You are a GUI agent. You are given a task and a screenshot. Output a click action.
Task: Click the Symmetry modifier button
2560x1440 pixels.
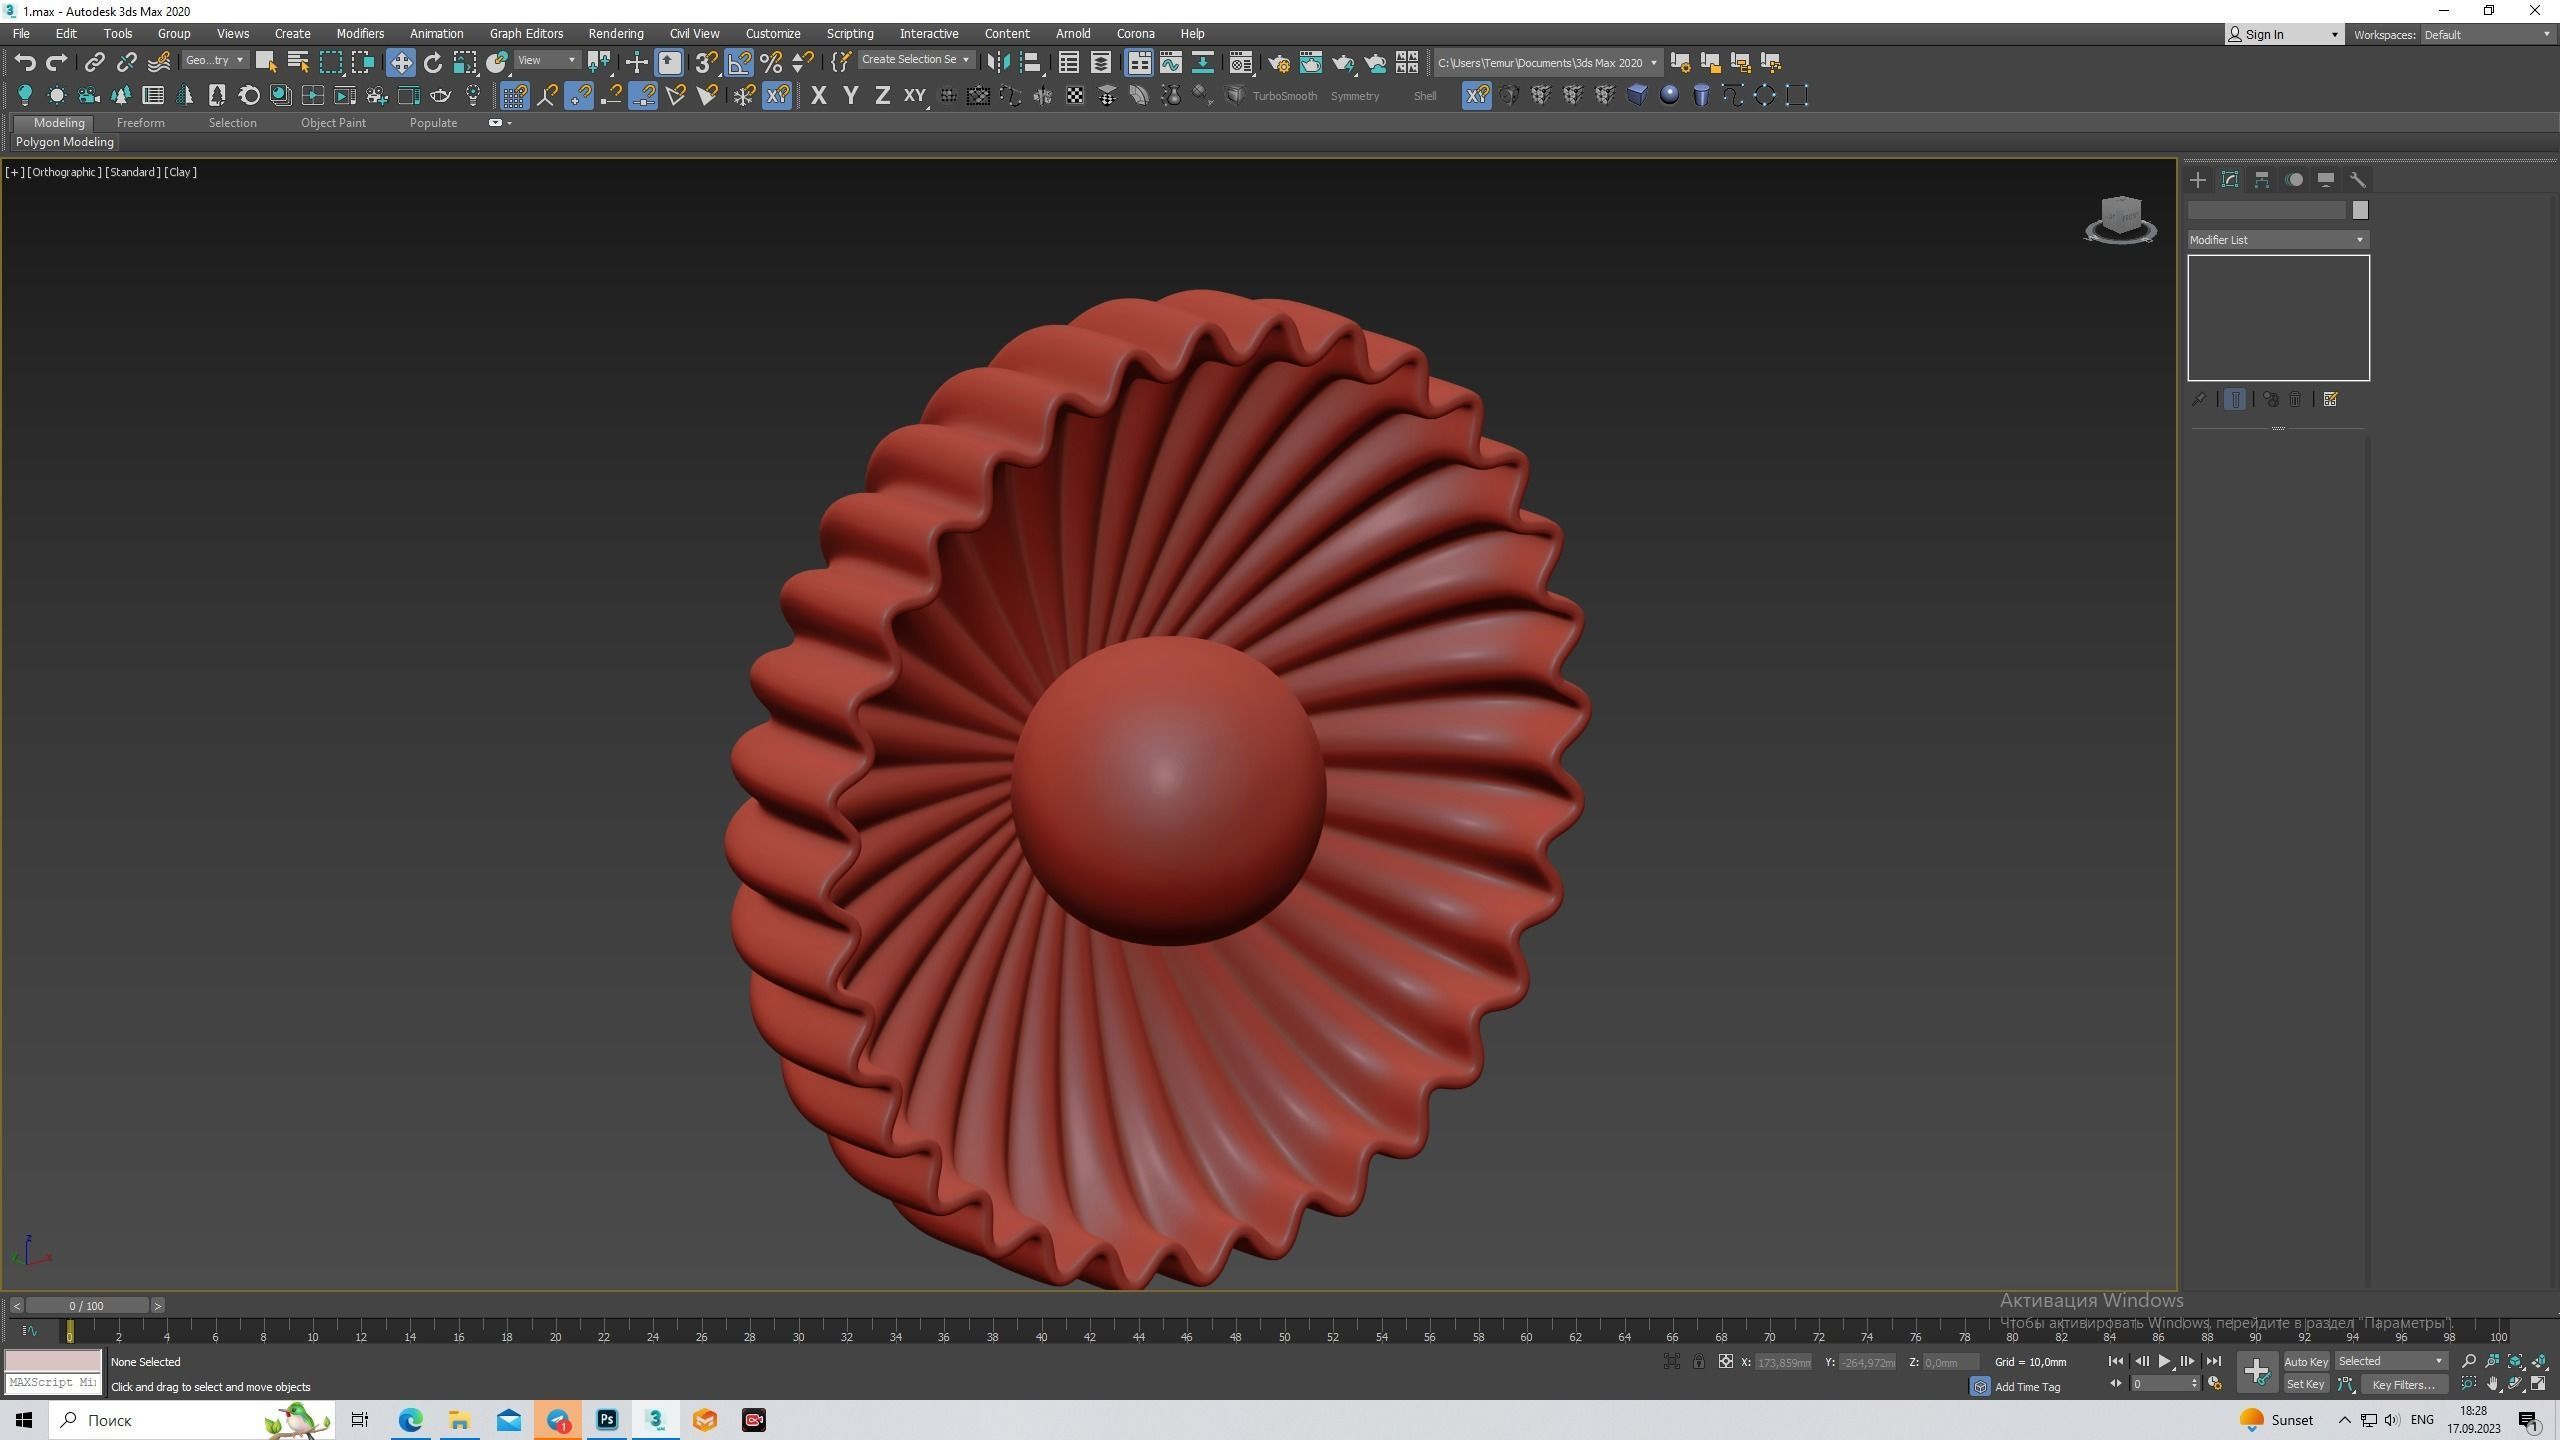1355,96
